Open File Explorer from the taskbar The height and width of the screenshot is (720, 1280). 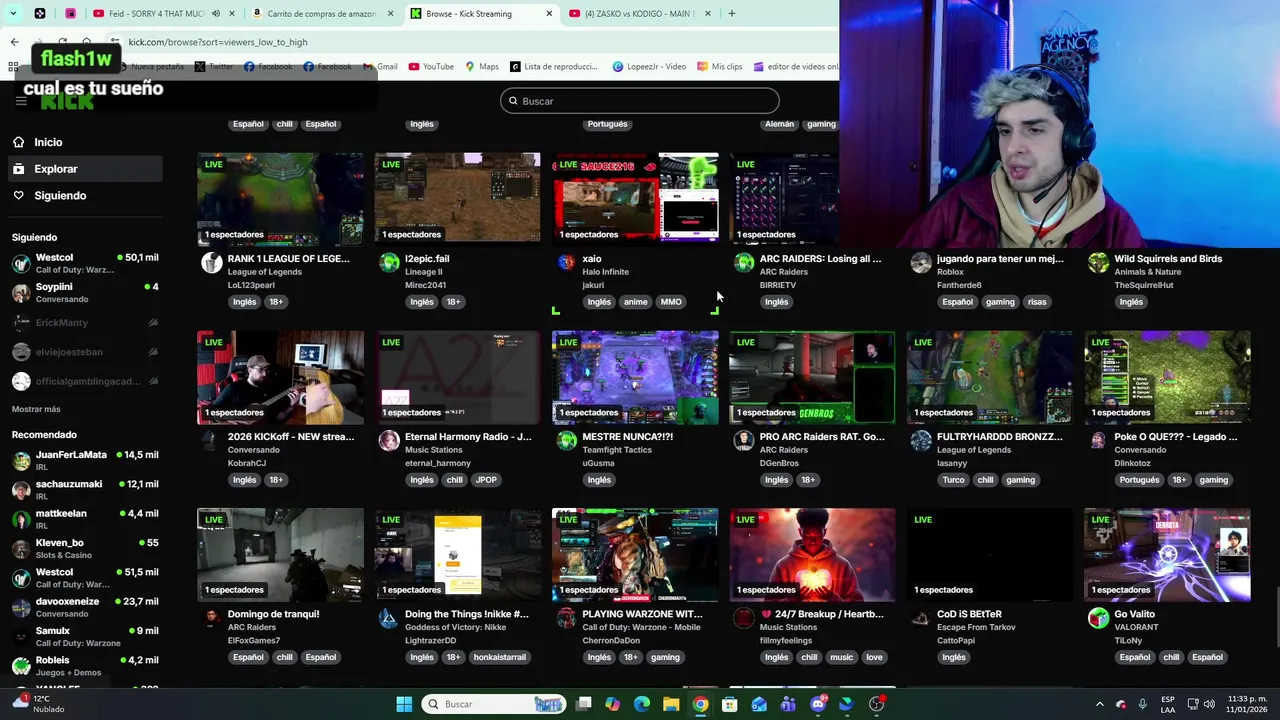click(x=671, y=704)
